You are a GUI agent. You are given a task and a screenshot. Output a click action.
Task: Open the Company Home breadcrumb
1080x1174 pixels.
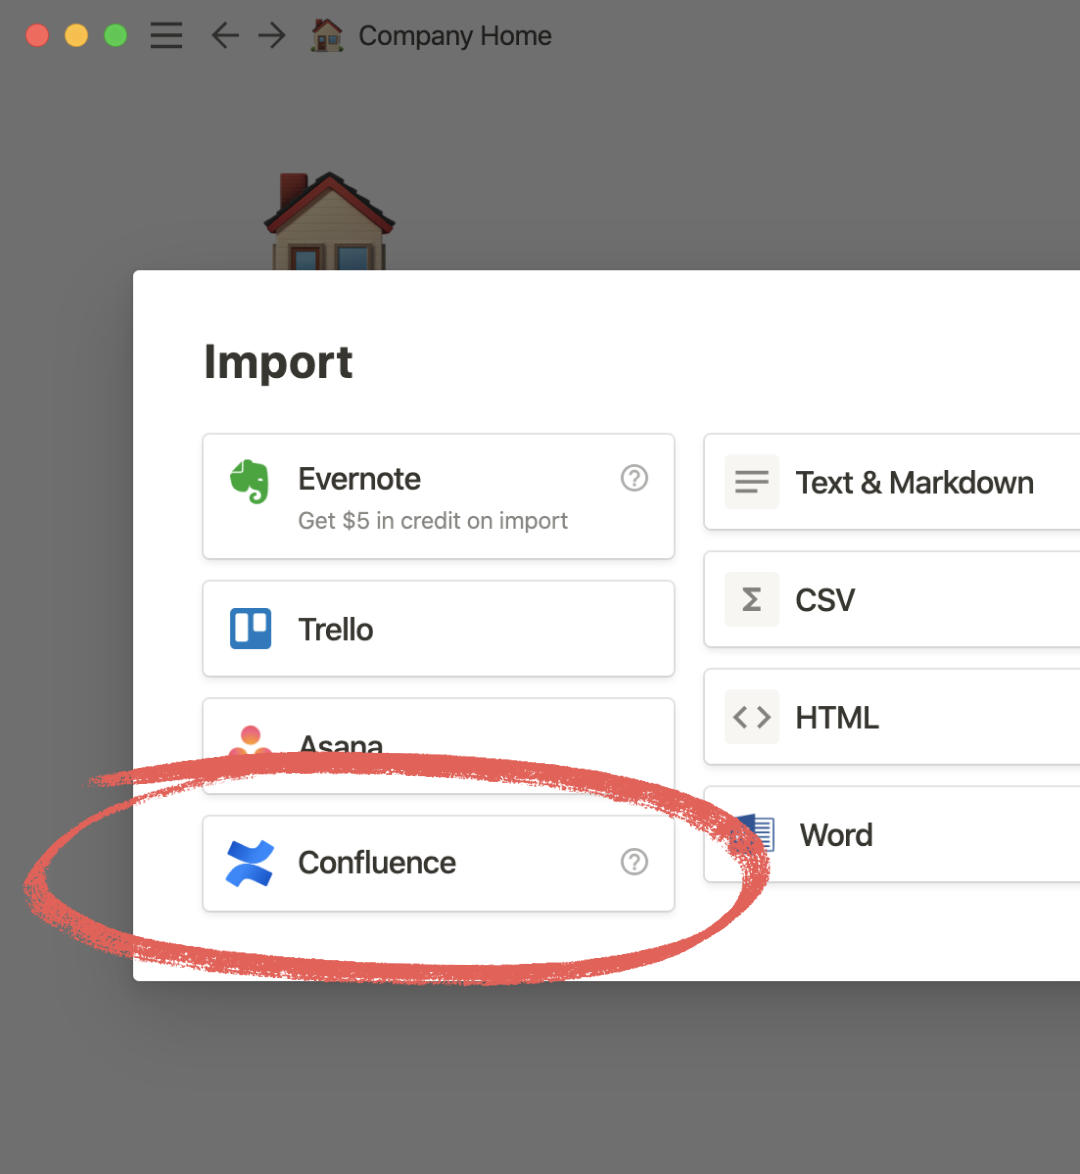pyautogui.click(x=454, y=36)
